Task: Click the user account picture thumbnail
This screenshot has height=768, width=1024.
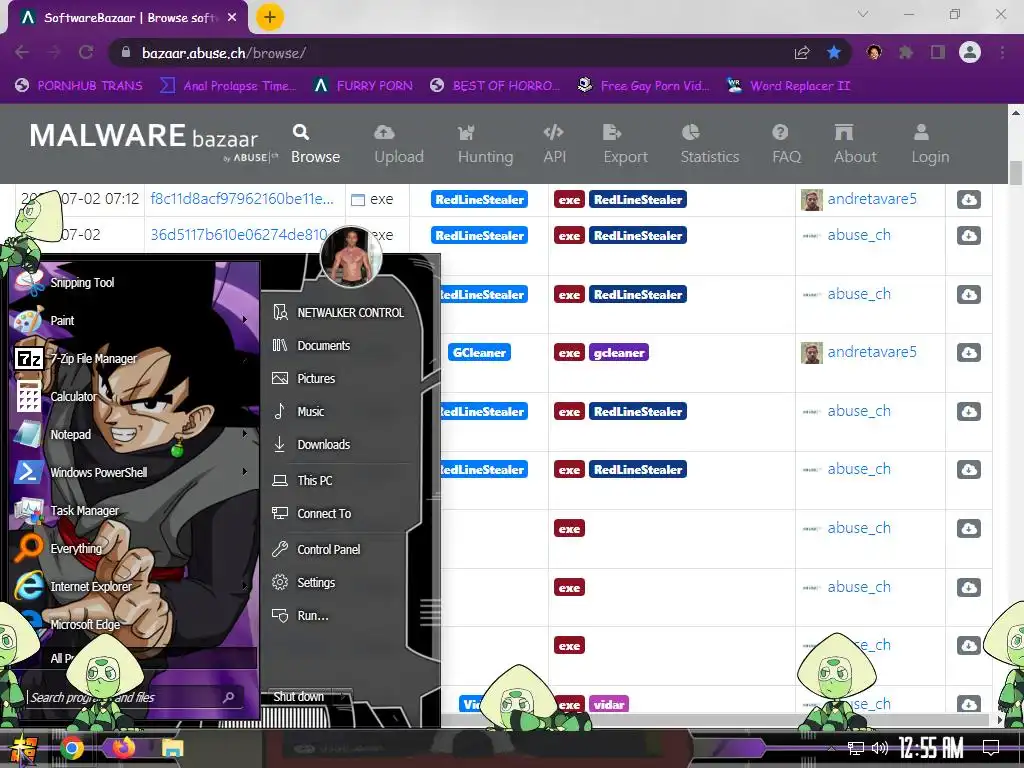Action: pyautogui.click(x=351, y=257)
